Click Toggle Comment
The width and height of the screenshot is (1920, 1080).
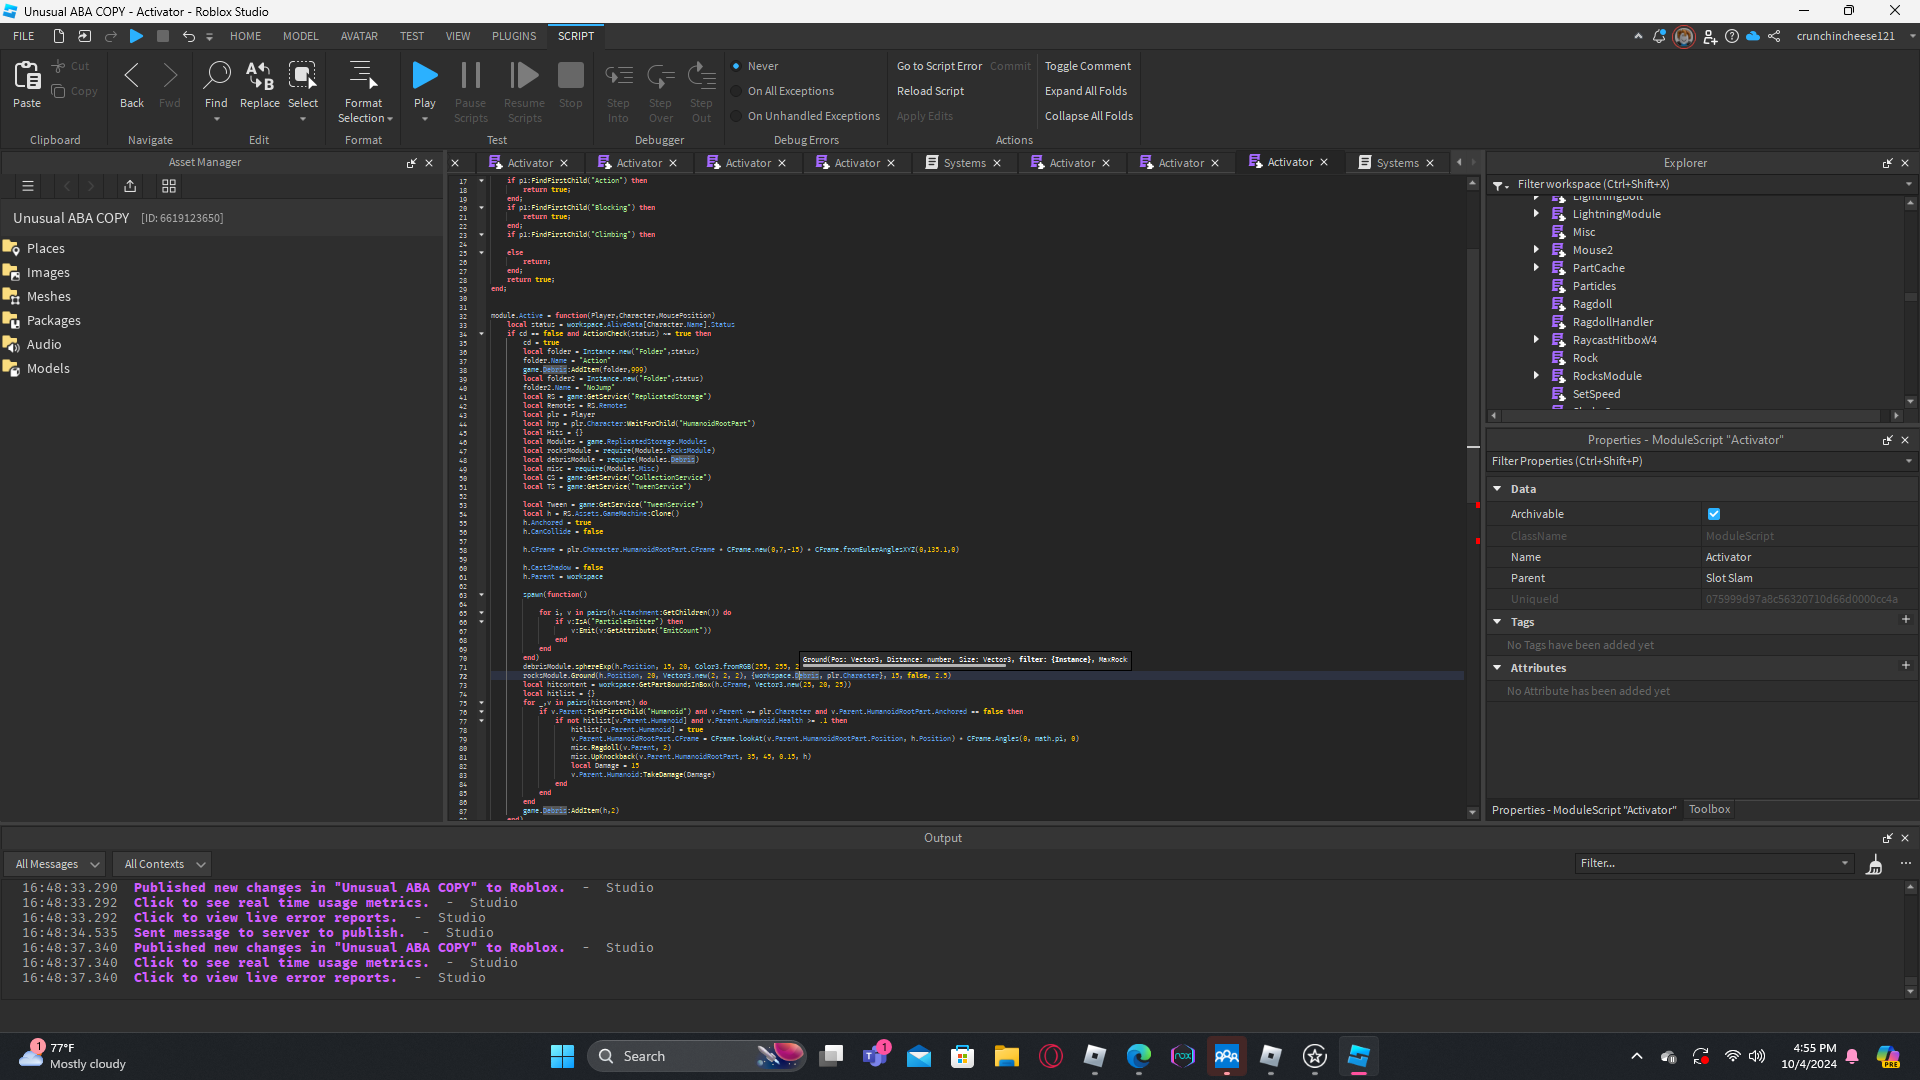1088,66
